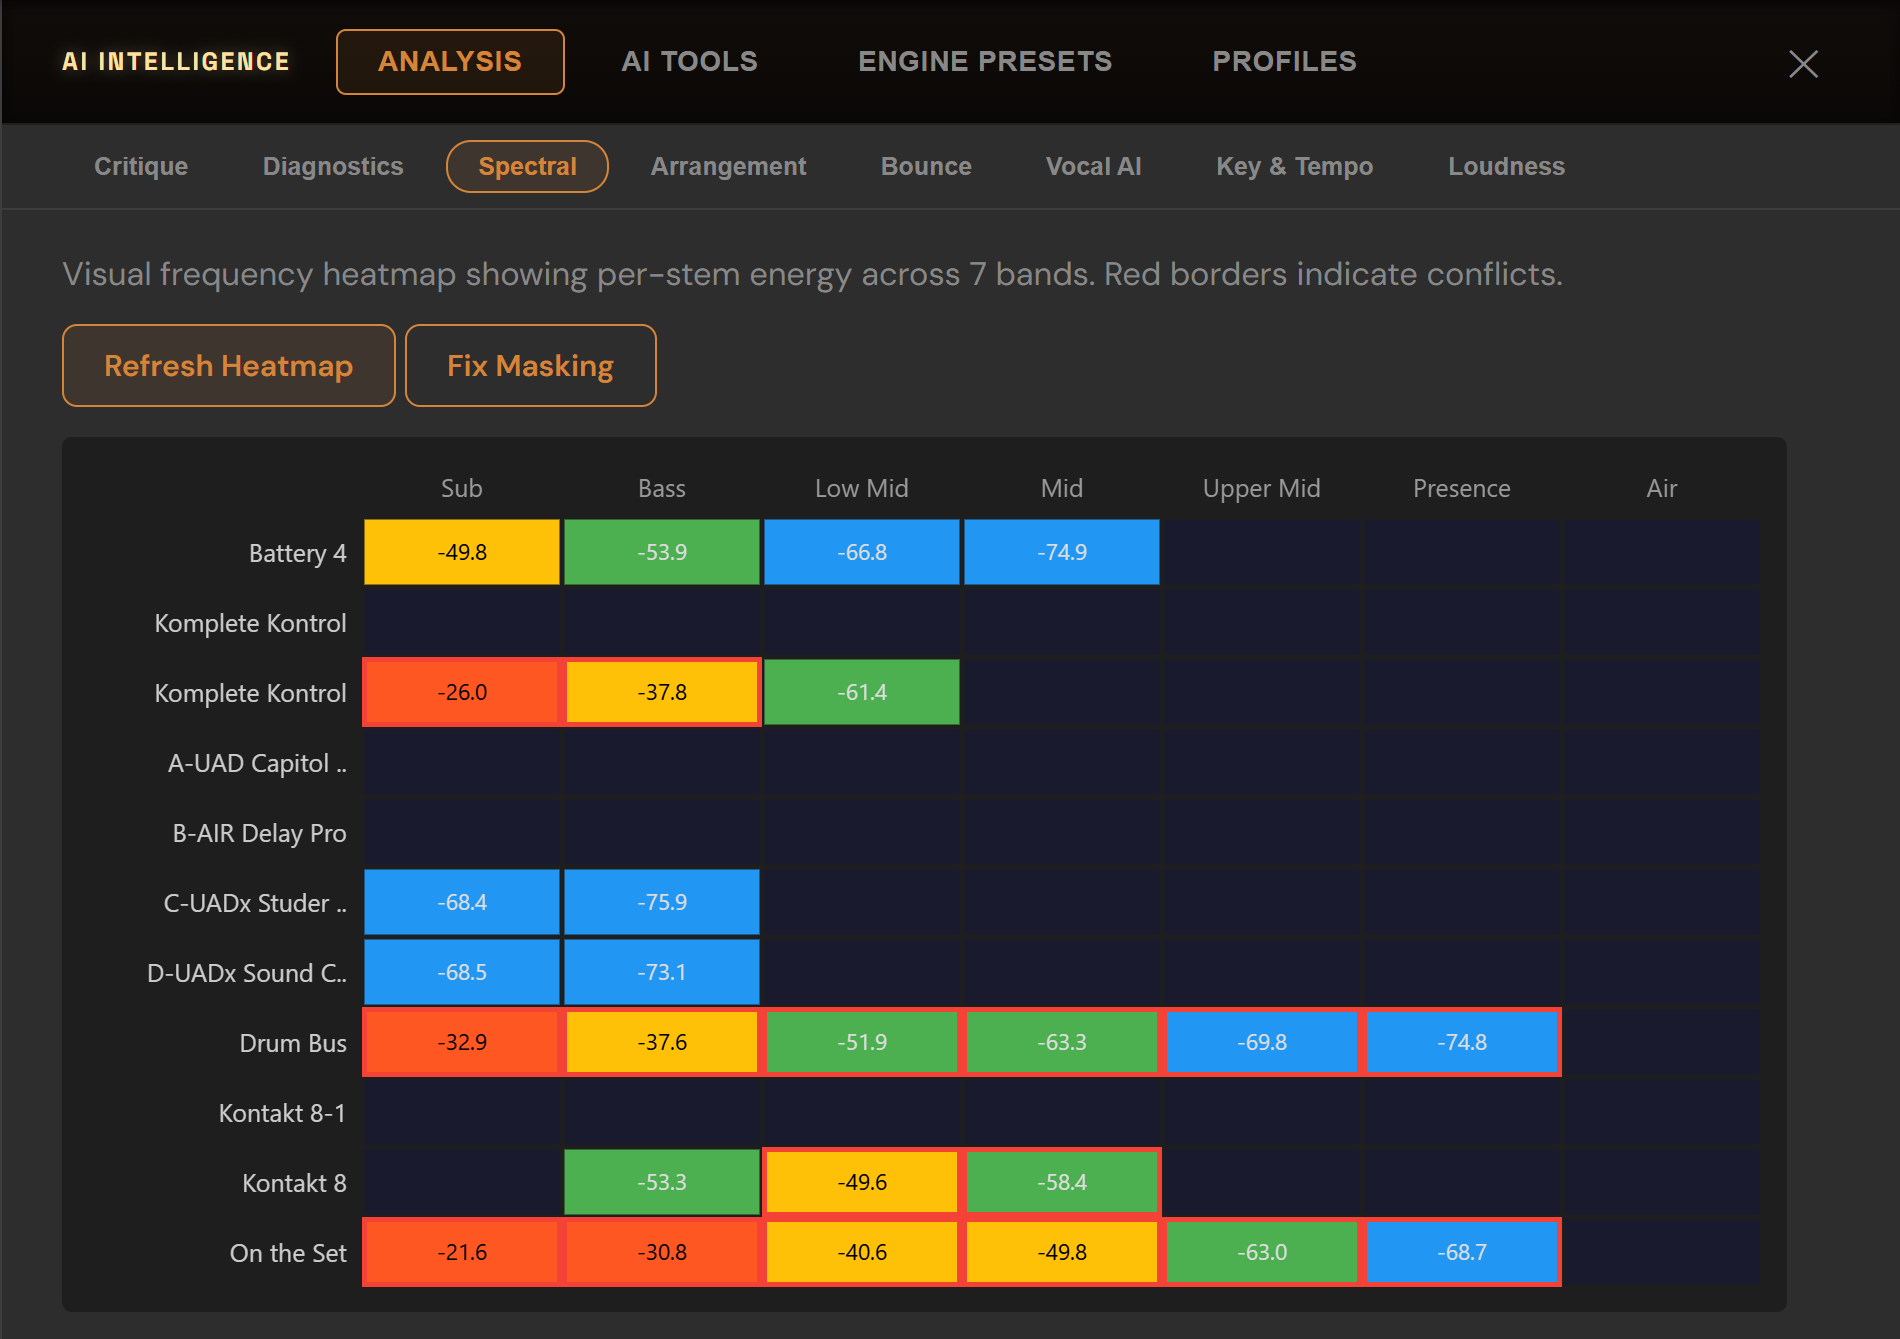
Task: Select the Drum Bus row label
Action: [x=293, y=1043]
